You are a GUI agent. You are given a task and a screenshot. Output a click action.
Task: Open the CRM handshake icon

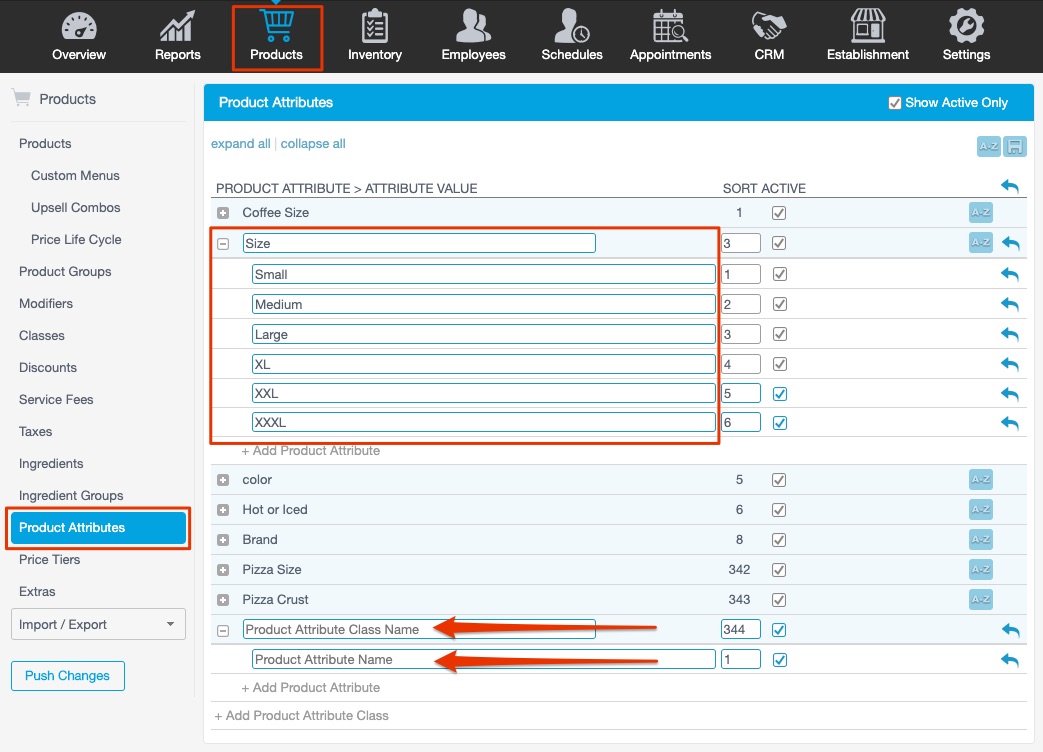(x=768, y=35)
